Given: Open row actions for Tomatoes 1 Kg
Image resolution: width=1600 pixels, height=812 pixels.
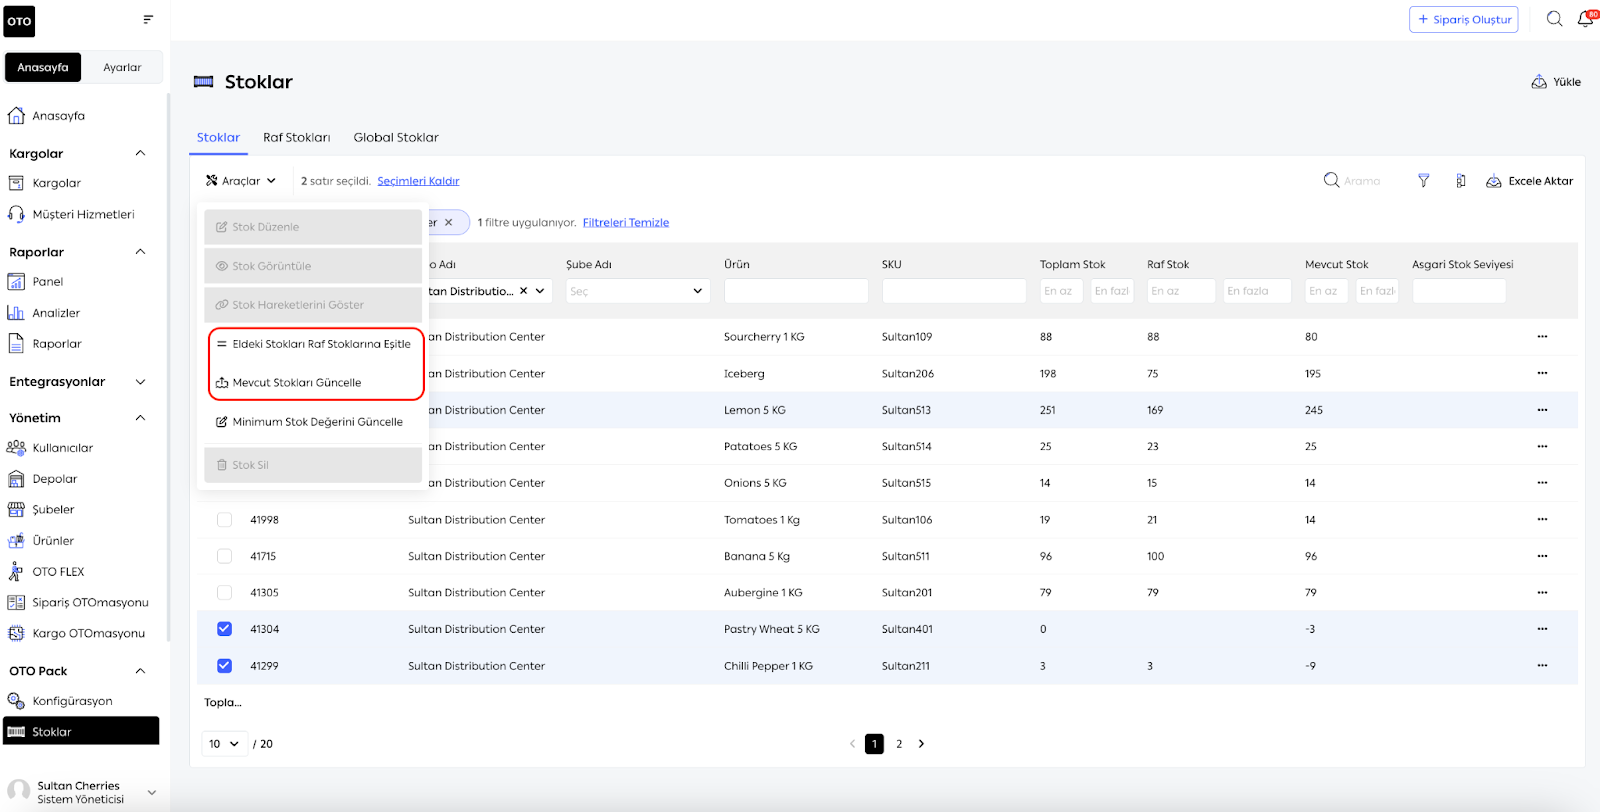Looking at the screenshot, I should (1542, 519).
